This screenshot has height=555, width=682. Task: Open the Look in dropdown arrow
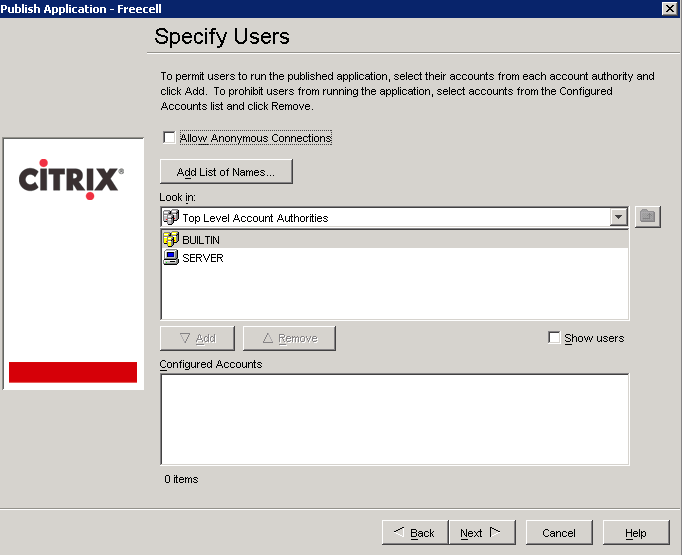coord(618,217)
